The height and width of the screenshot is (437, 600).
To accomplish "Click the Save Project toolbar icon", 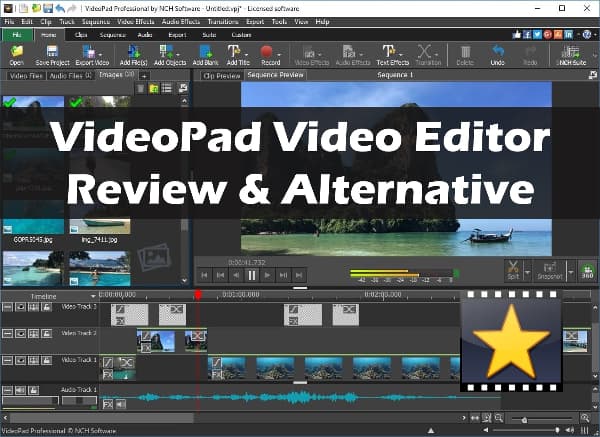I will pyautogui.click(x=52, y=55).
